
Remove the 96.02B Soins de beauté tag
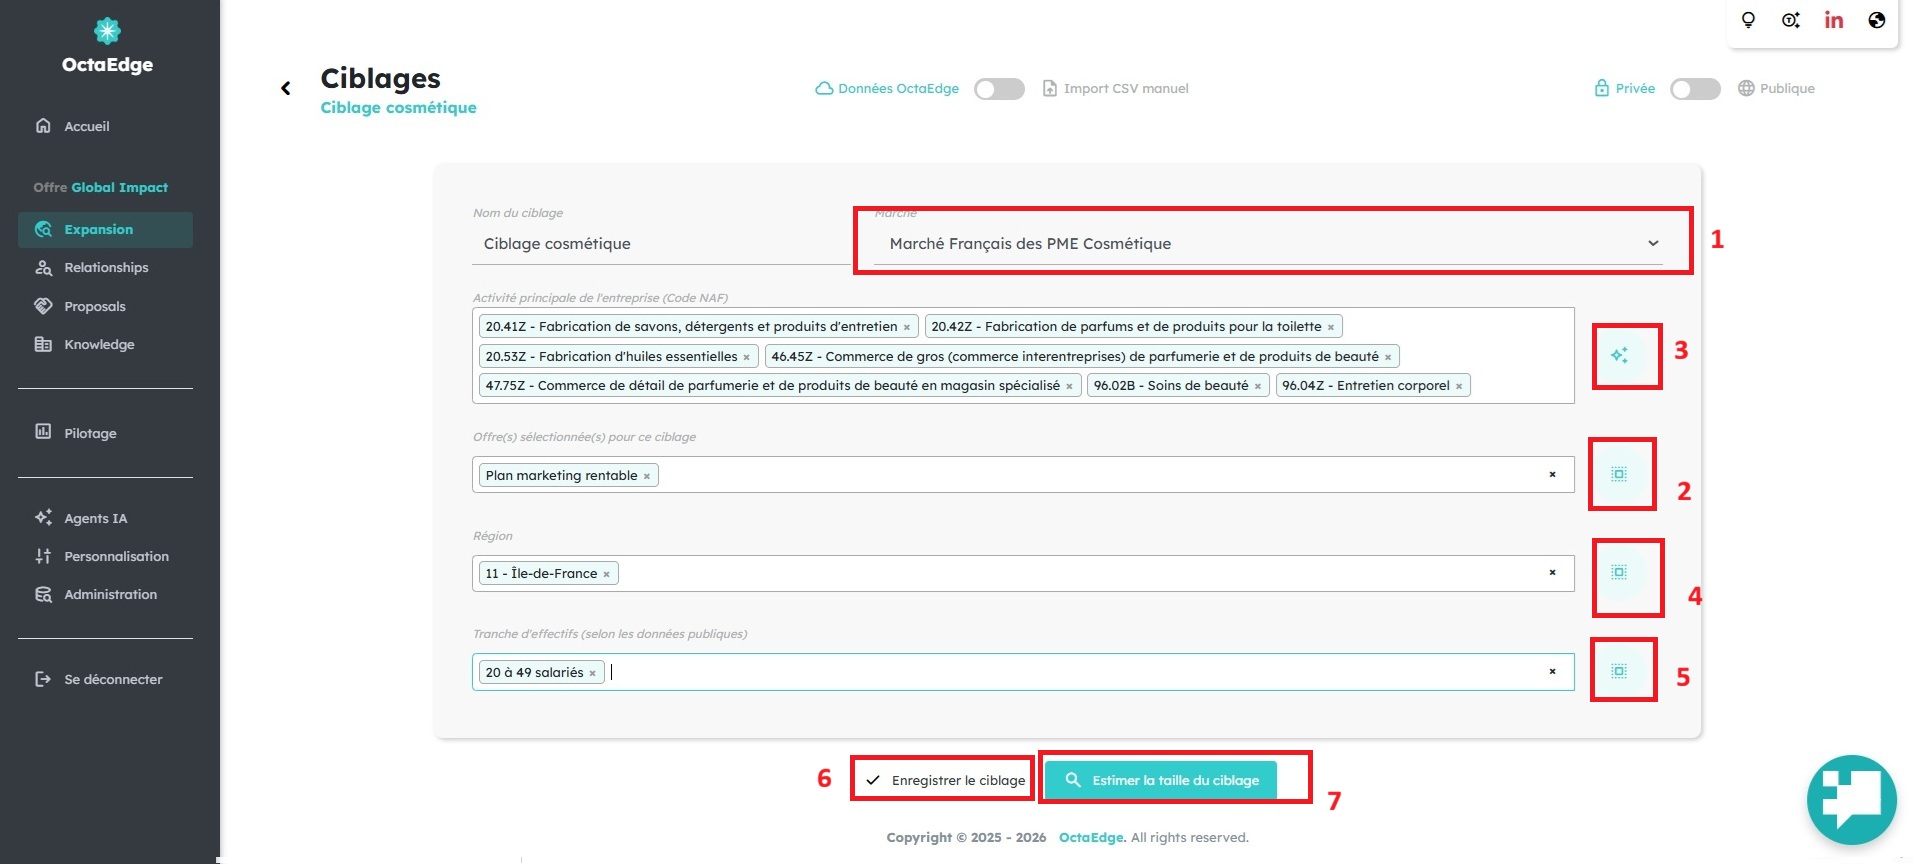1258,386
